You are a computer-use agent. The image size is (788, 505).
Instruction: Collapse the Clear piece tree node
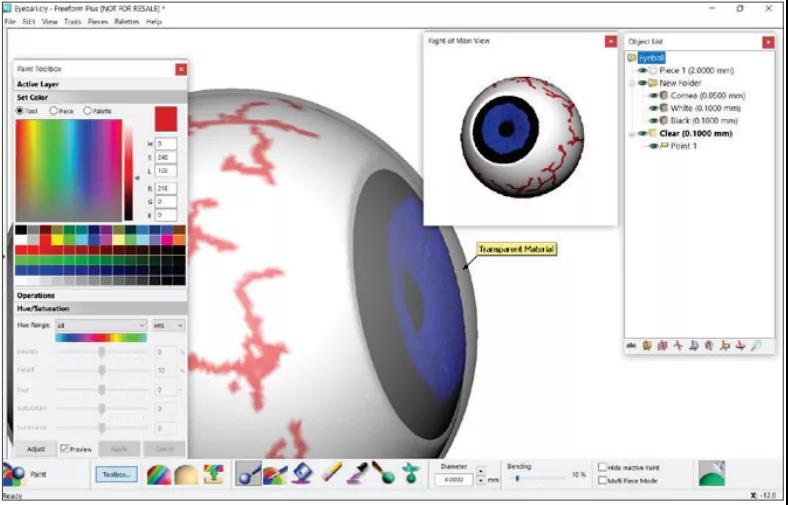pyautogui.click(x=632, y=133)
